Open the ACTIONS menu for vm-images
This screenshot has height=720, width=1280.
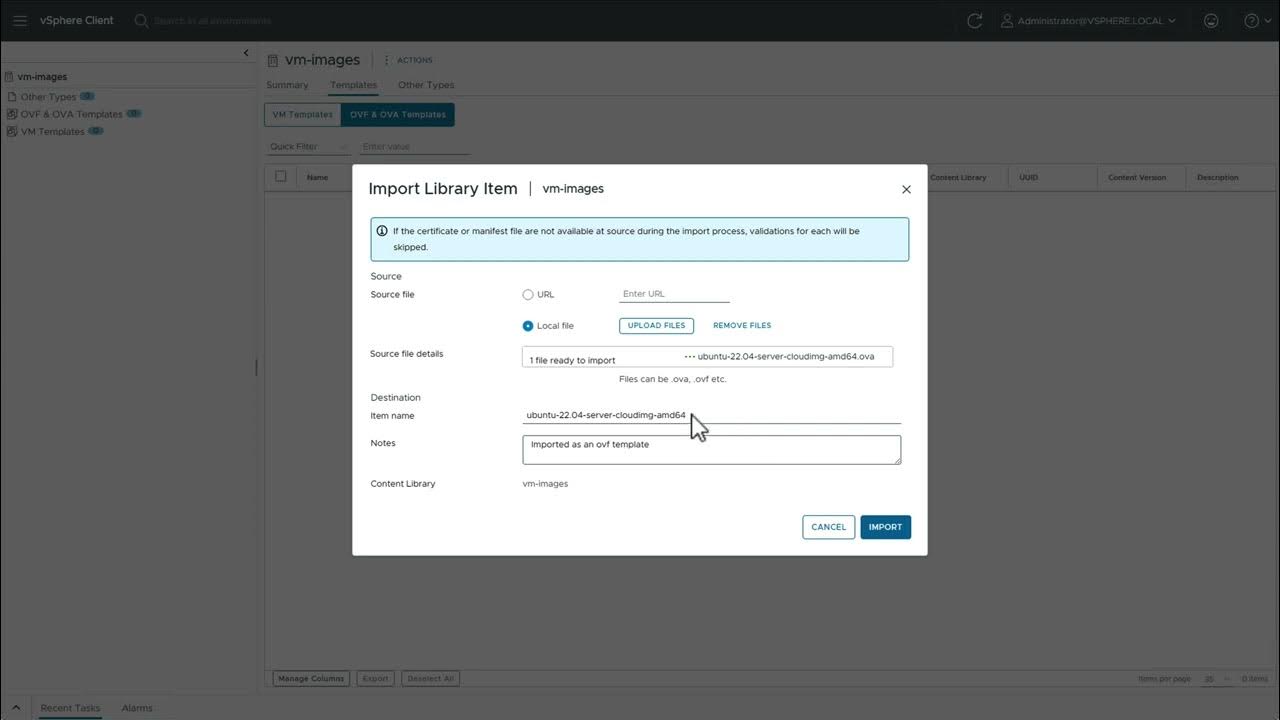[x=408, y=60]
